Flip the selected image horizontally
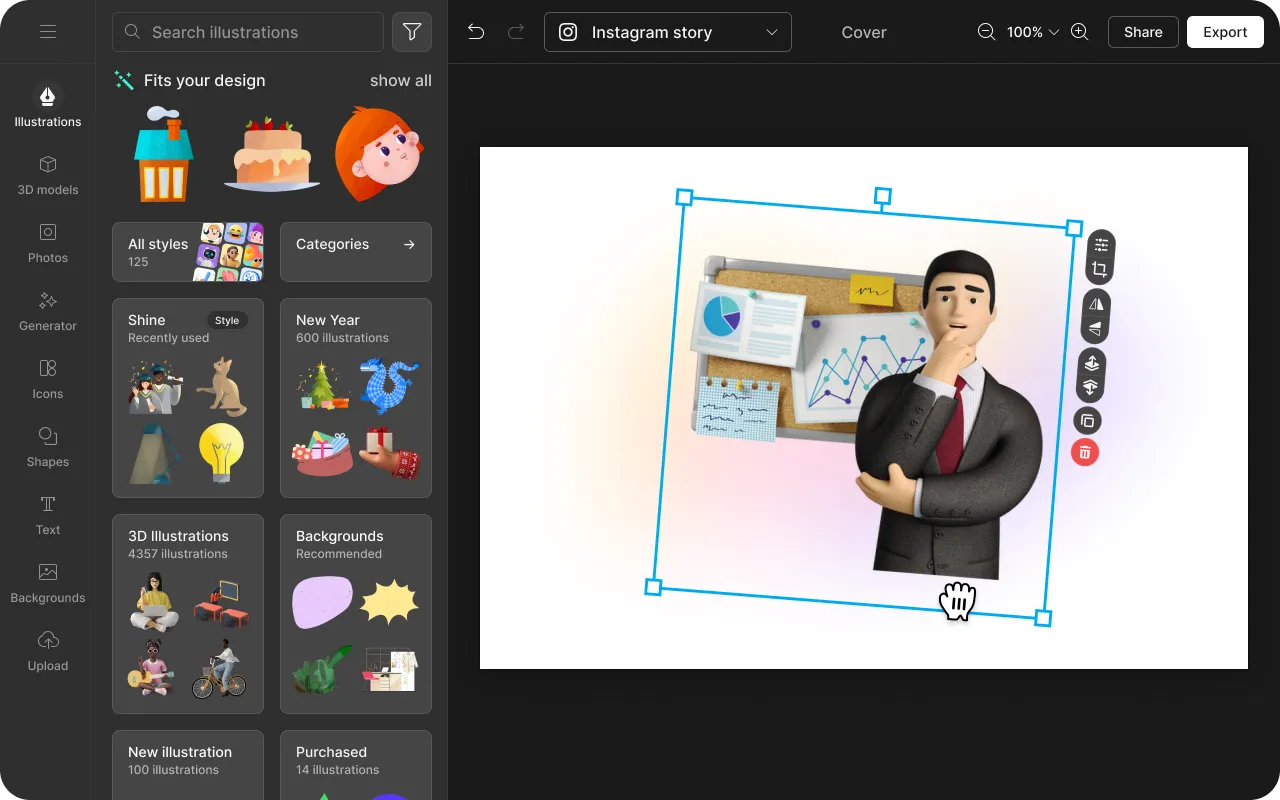The image size is (1280, 800). point(1097,304)
